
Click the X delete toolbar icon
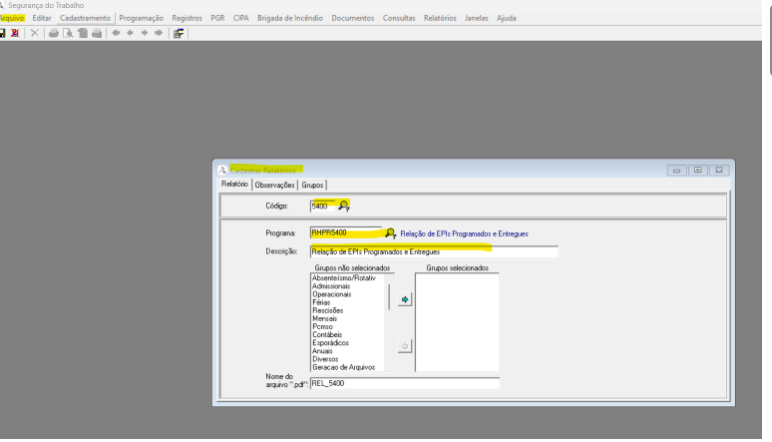35,33
